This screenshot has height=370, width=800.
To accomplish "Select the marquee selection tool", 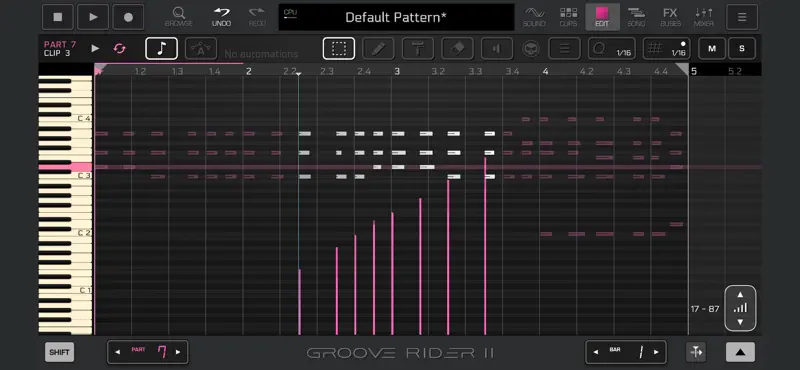I will coord(339,48).
